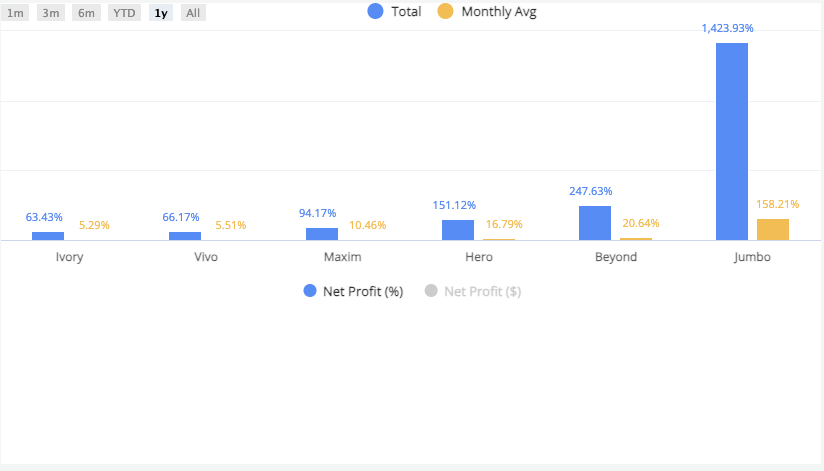The width and height of the screenshot is (824, 471).
Task: Click the Jumbo axis label
Action: tap(752, 257)
